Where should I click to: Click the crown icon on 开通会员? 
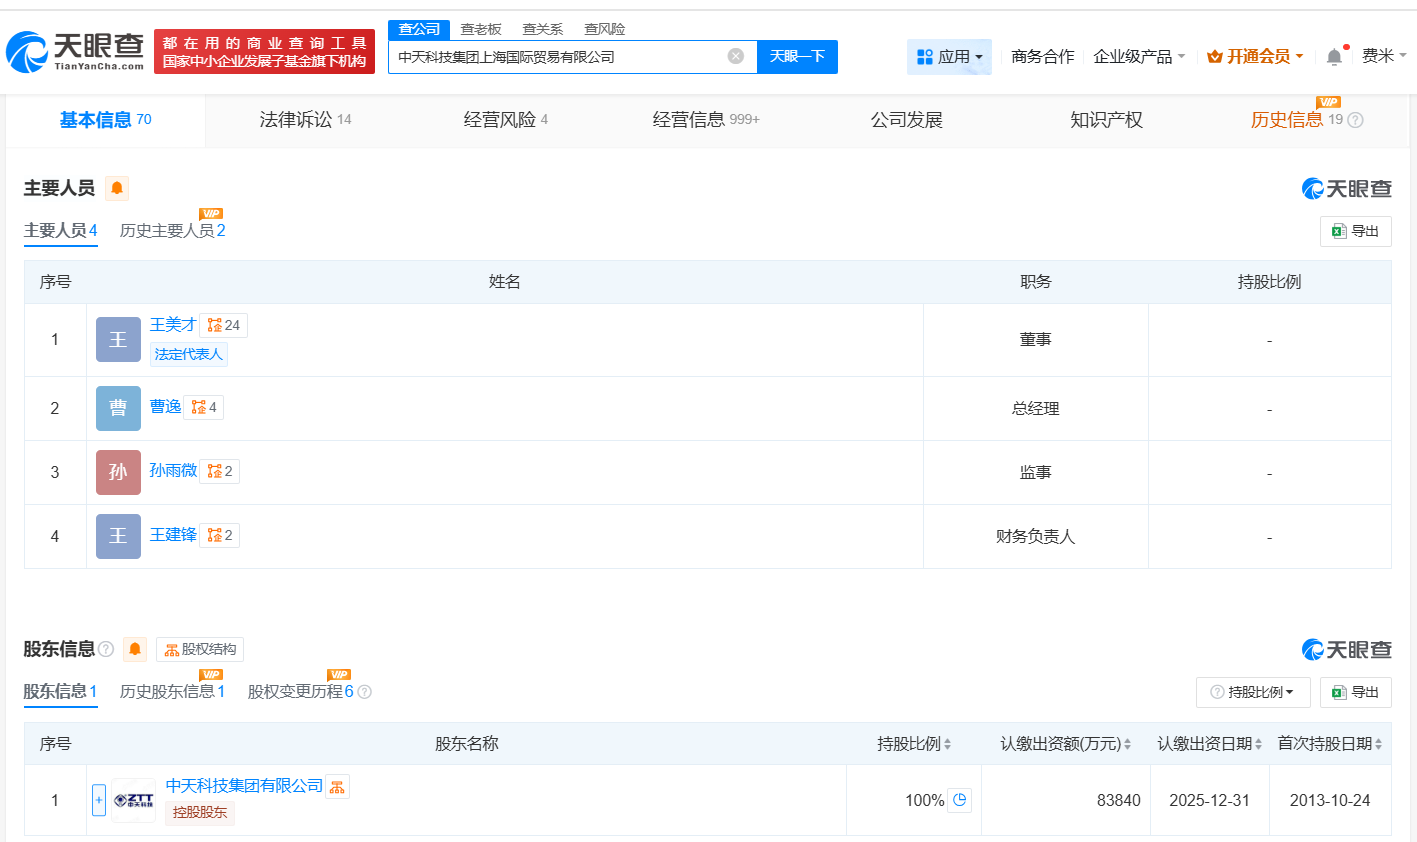1217,56
